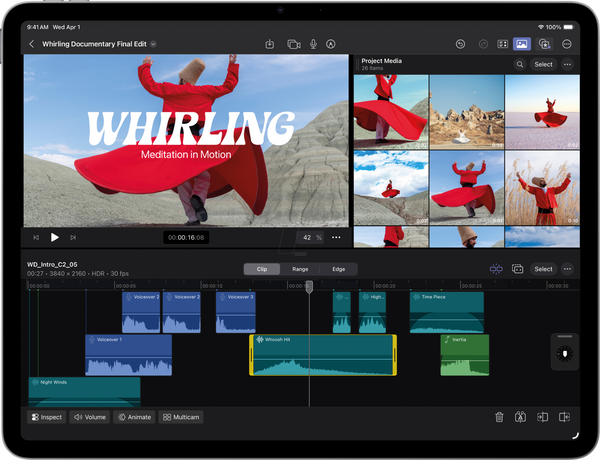Image resolution: width=600 pixels, height=460 pixels.
Task: Tap Select in the timeline header
Action: pyautogui.click(x=543, y=269)
